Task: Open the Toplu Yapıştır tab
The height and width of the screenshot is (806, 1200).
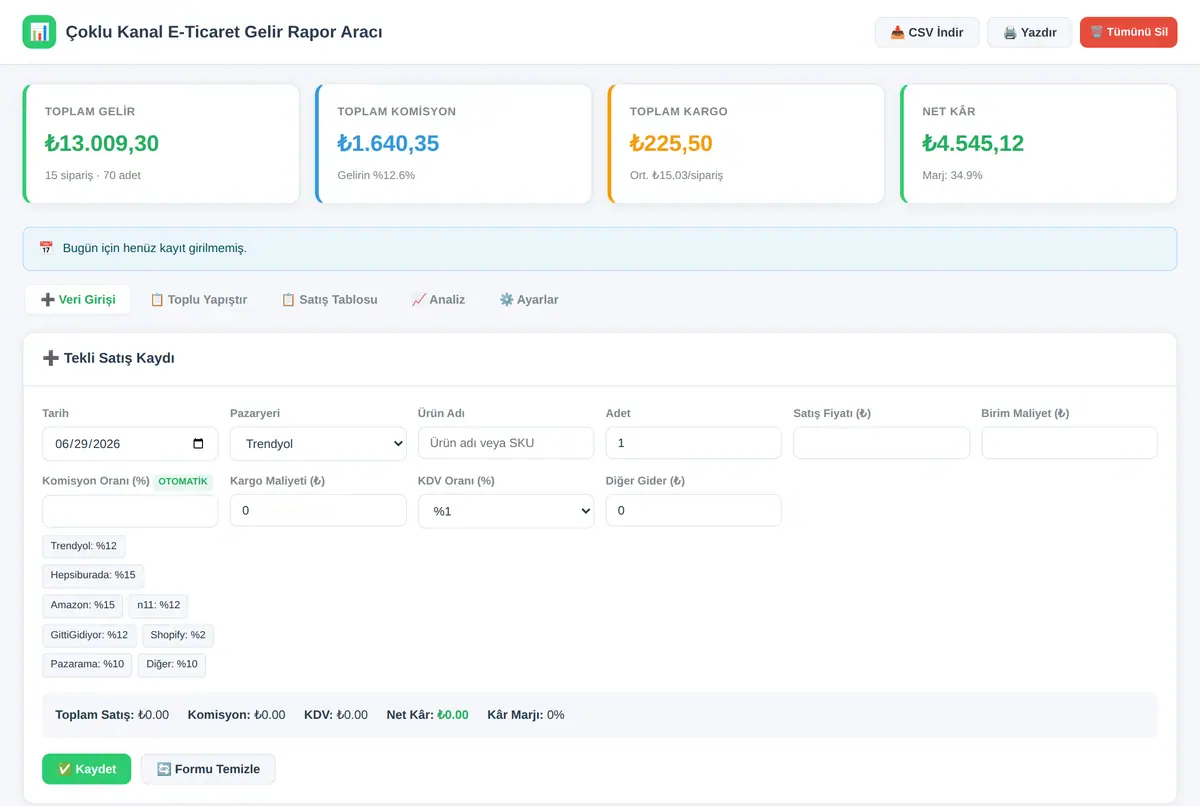Action: click(x=198, y=300)
